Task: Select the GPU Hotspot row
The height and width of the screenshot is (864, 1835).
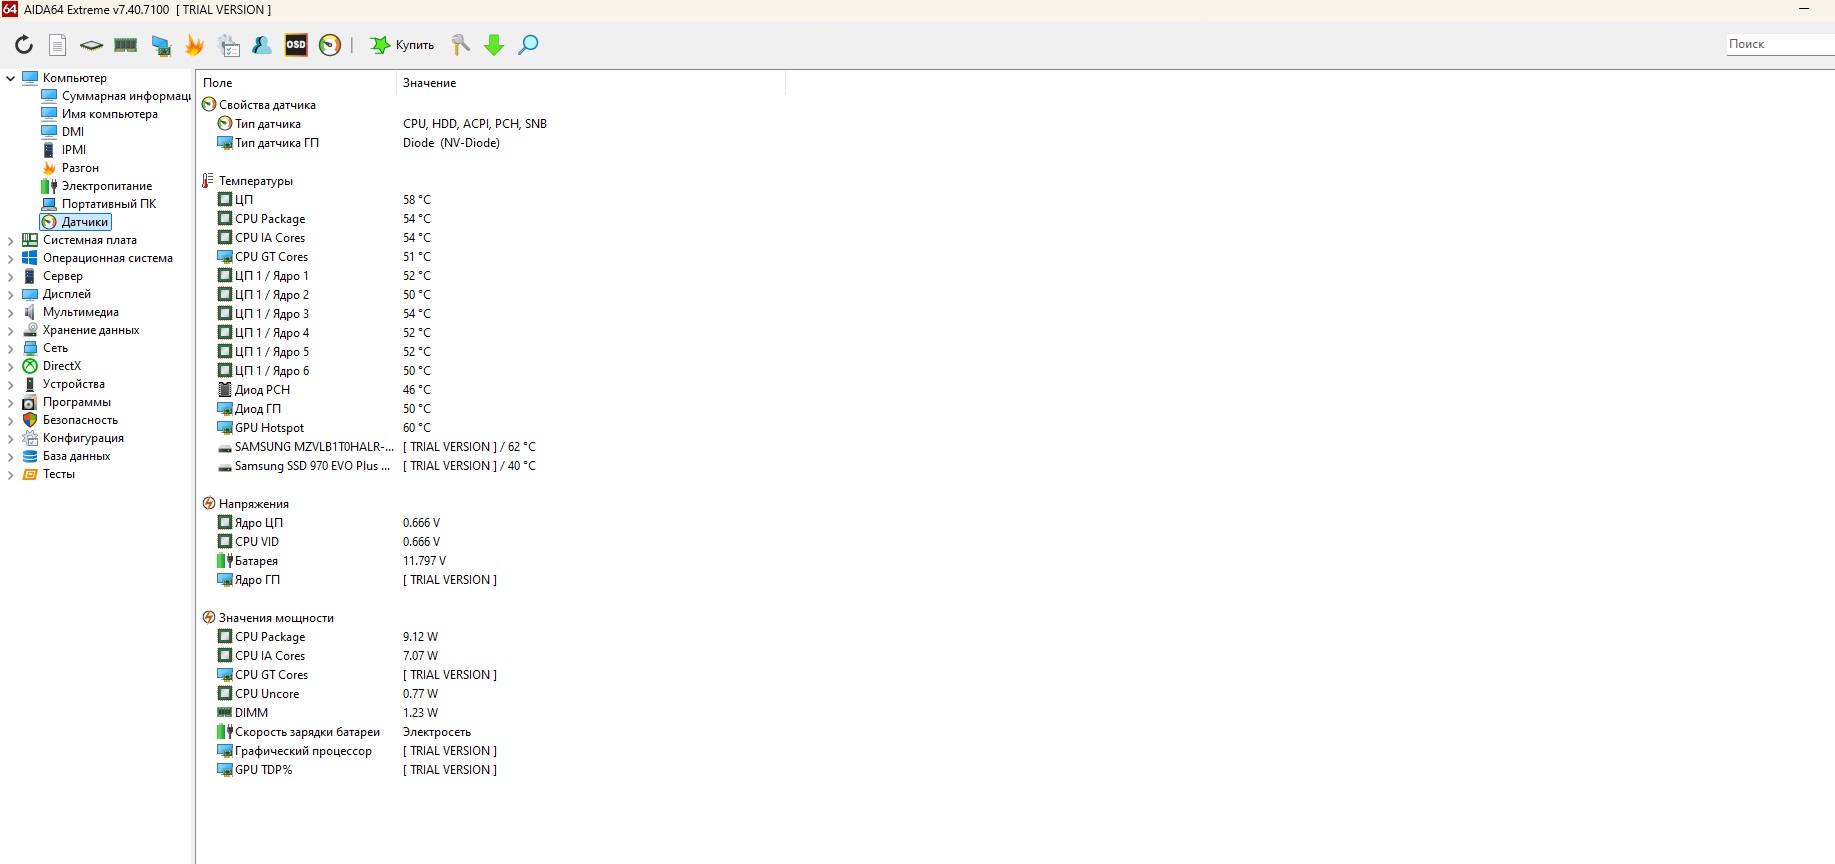Action: click(270, 428)
